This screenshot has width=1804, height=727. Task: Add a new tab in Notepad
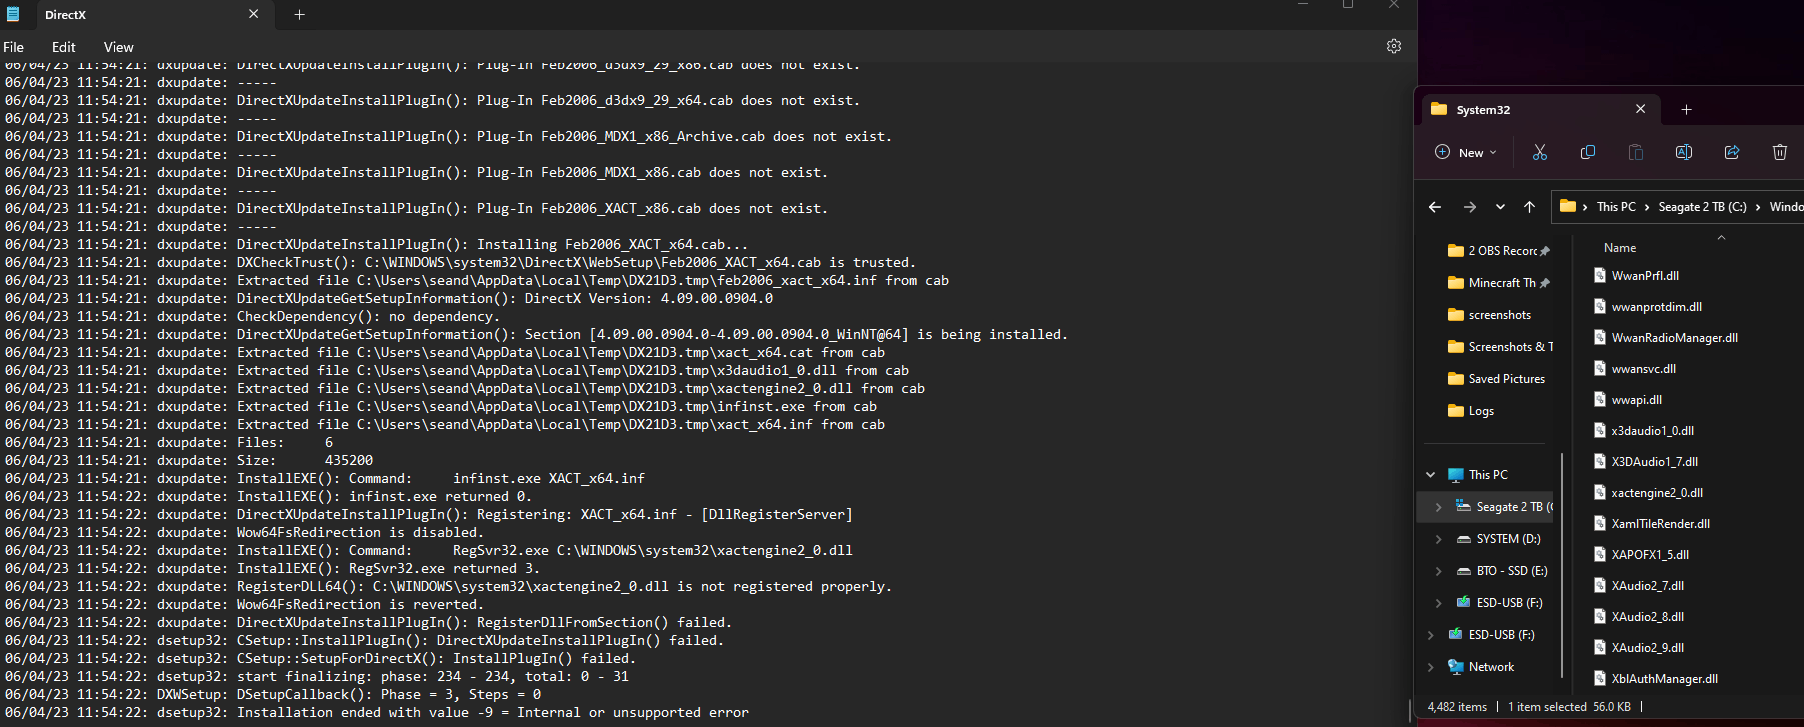(299, 14)
